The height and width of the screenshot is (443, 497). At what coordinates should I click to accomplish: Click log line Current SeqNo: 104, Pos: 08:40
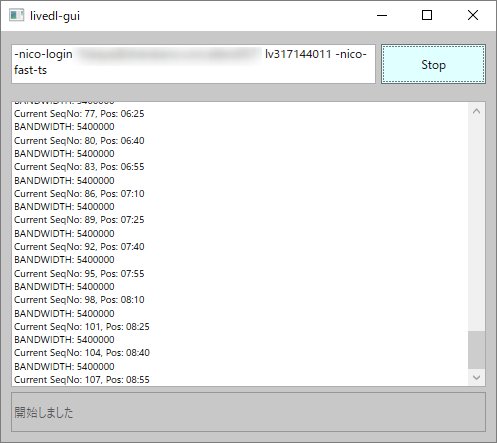click(82, 353)
